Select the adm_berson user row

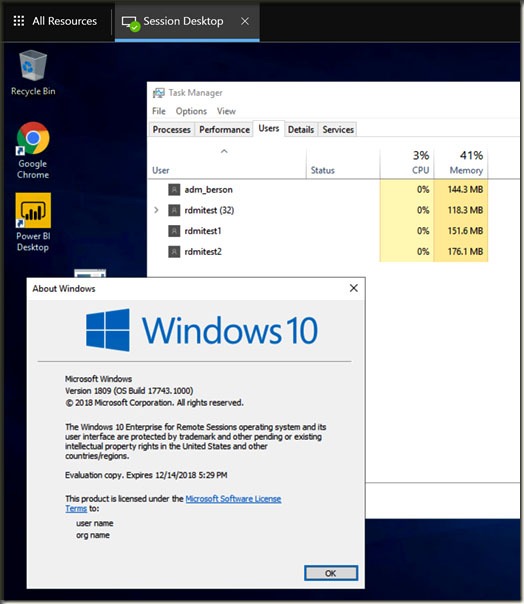click(318, 190)
